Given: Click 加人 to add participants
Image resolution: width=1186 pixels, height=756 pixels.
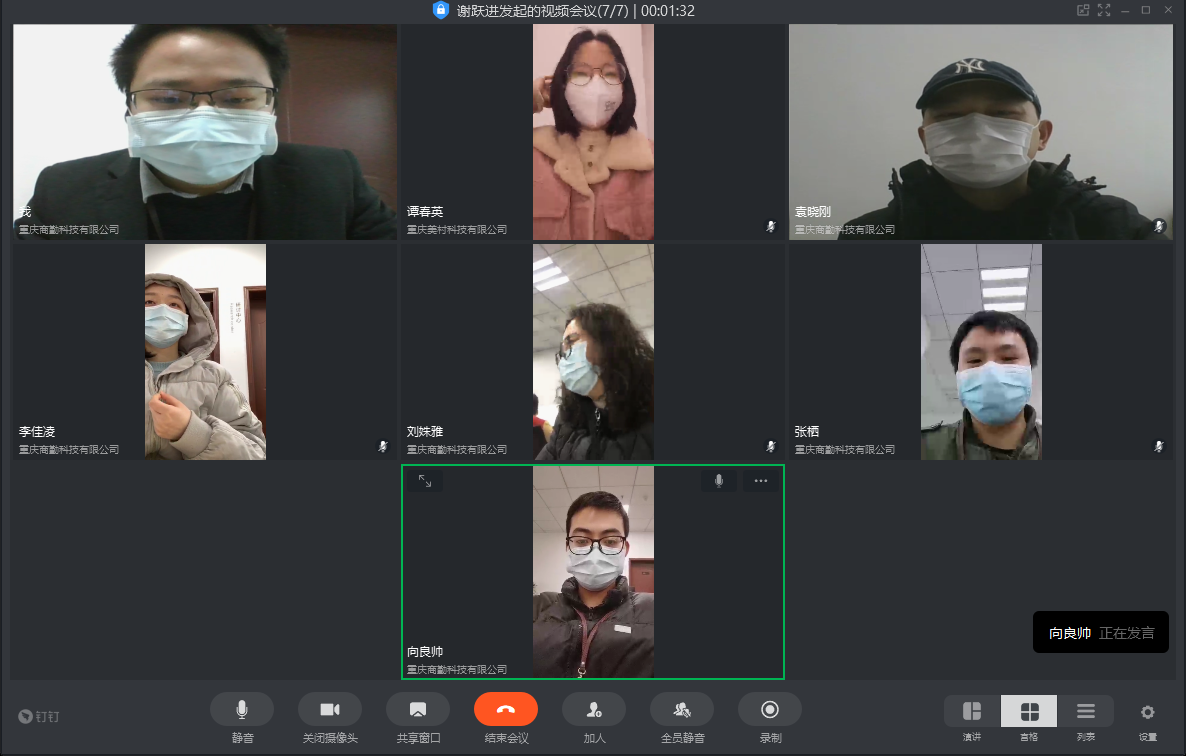Looking at the screenshot, I should tap(593, 709).
